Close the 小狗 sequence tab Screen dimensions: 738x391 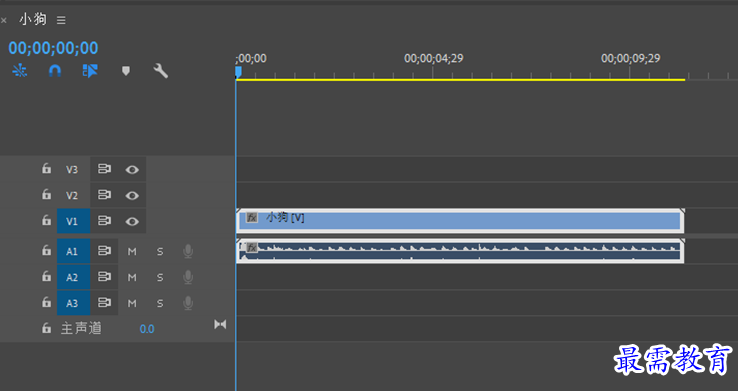tap(4, 21)
